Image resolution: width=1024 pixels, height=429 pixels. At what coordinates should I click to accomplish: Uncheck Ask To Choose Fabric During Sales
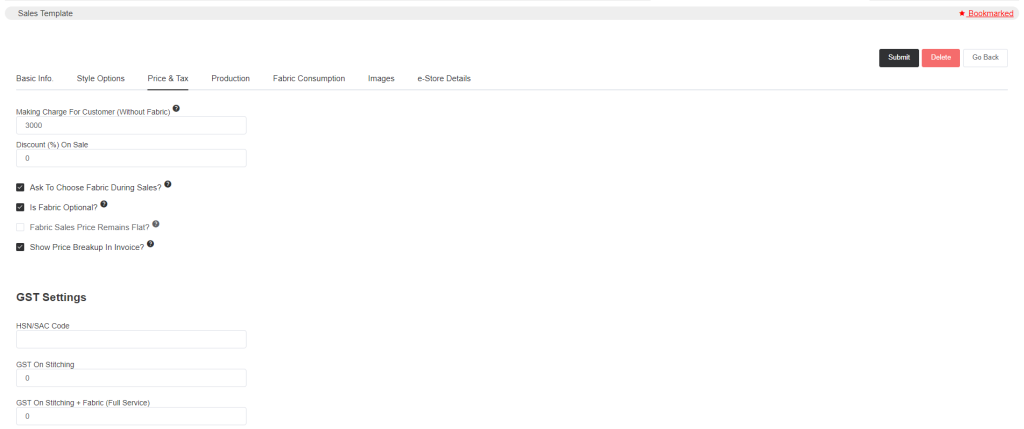tap(20, 187)
